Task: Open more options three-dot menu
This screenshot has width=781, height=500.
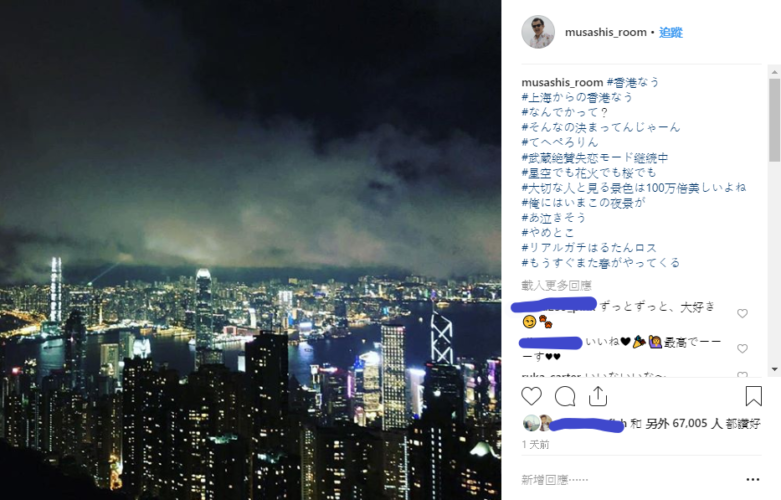Action: click(x=753, y=480)
